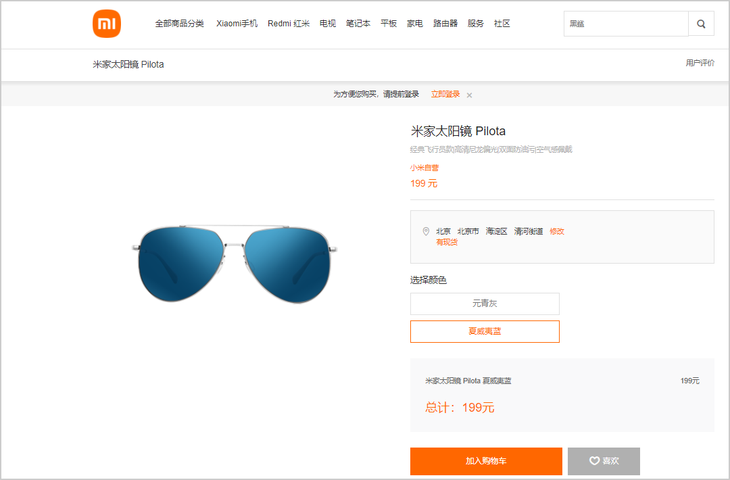Click the Xiaomi MI logo
Viewport: 730px width, 480px height.
(107, 24)
